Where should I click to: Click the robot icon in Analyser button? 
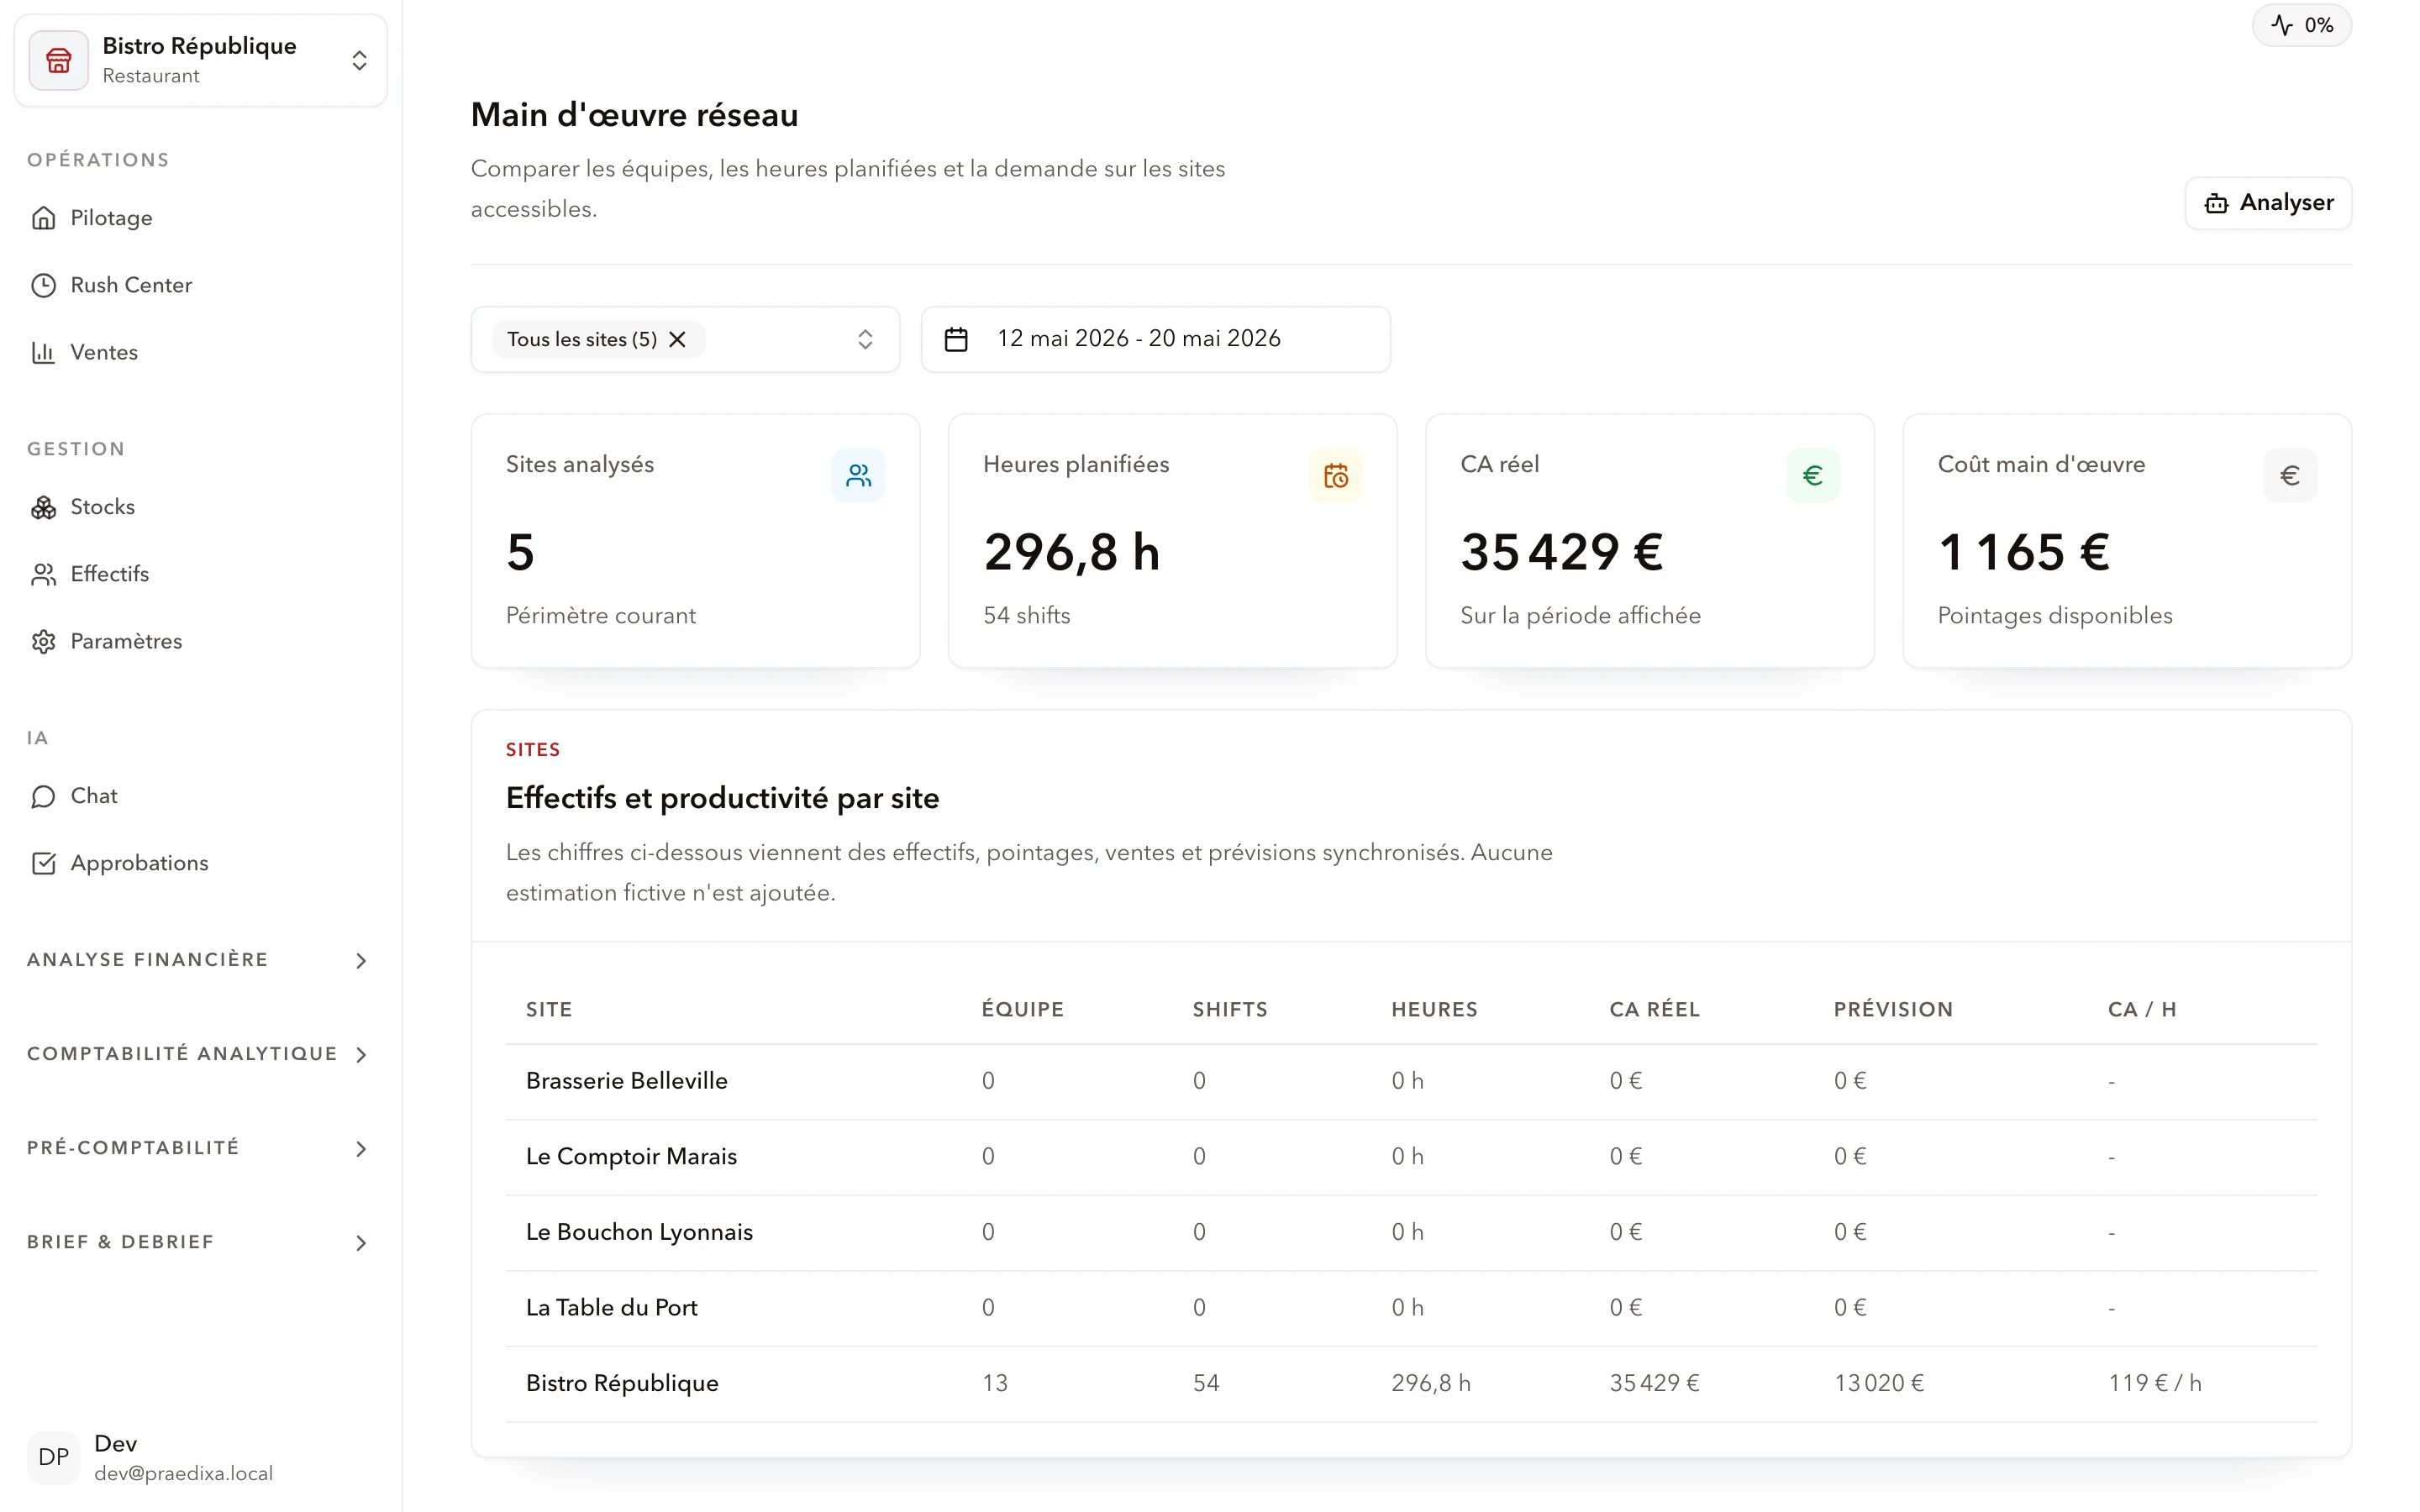coord(2216,203)
